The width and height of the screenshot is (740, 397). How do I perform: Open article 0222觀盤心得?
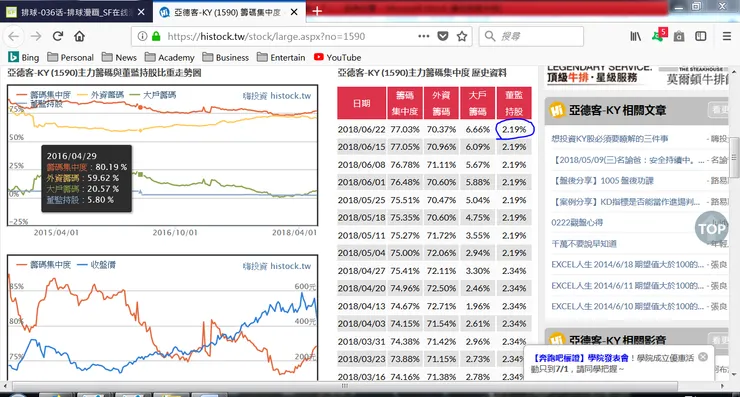click(x=577, y=223)
